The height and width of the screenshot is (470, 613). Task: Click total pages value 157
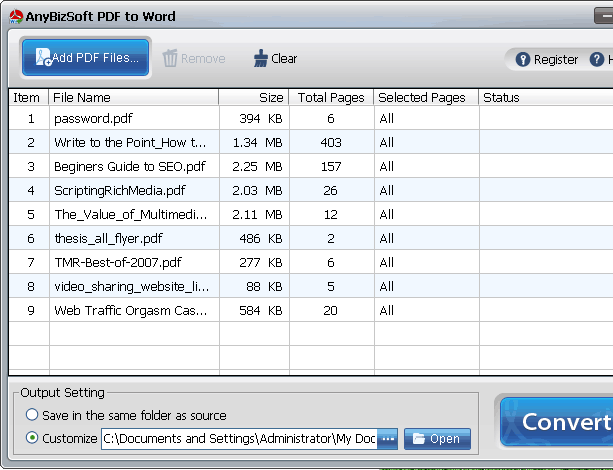tap(331, 167)
